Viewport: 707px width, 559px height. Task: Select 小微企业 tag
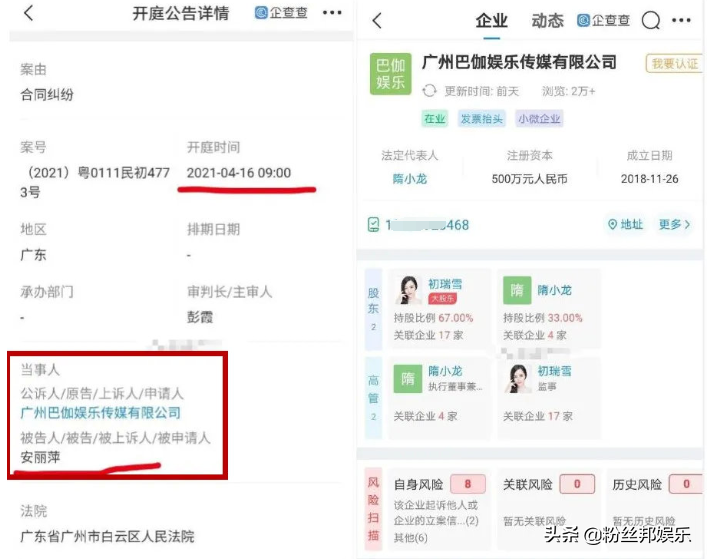539,119
